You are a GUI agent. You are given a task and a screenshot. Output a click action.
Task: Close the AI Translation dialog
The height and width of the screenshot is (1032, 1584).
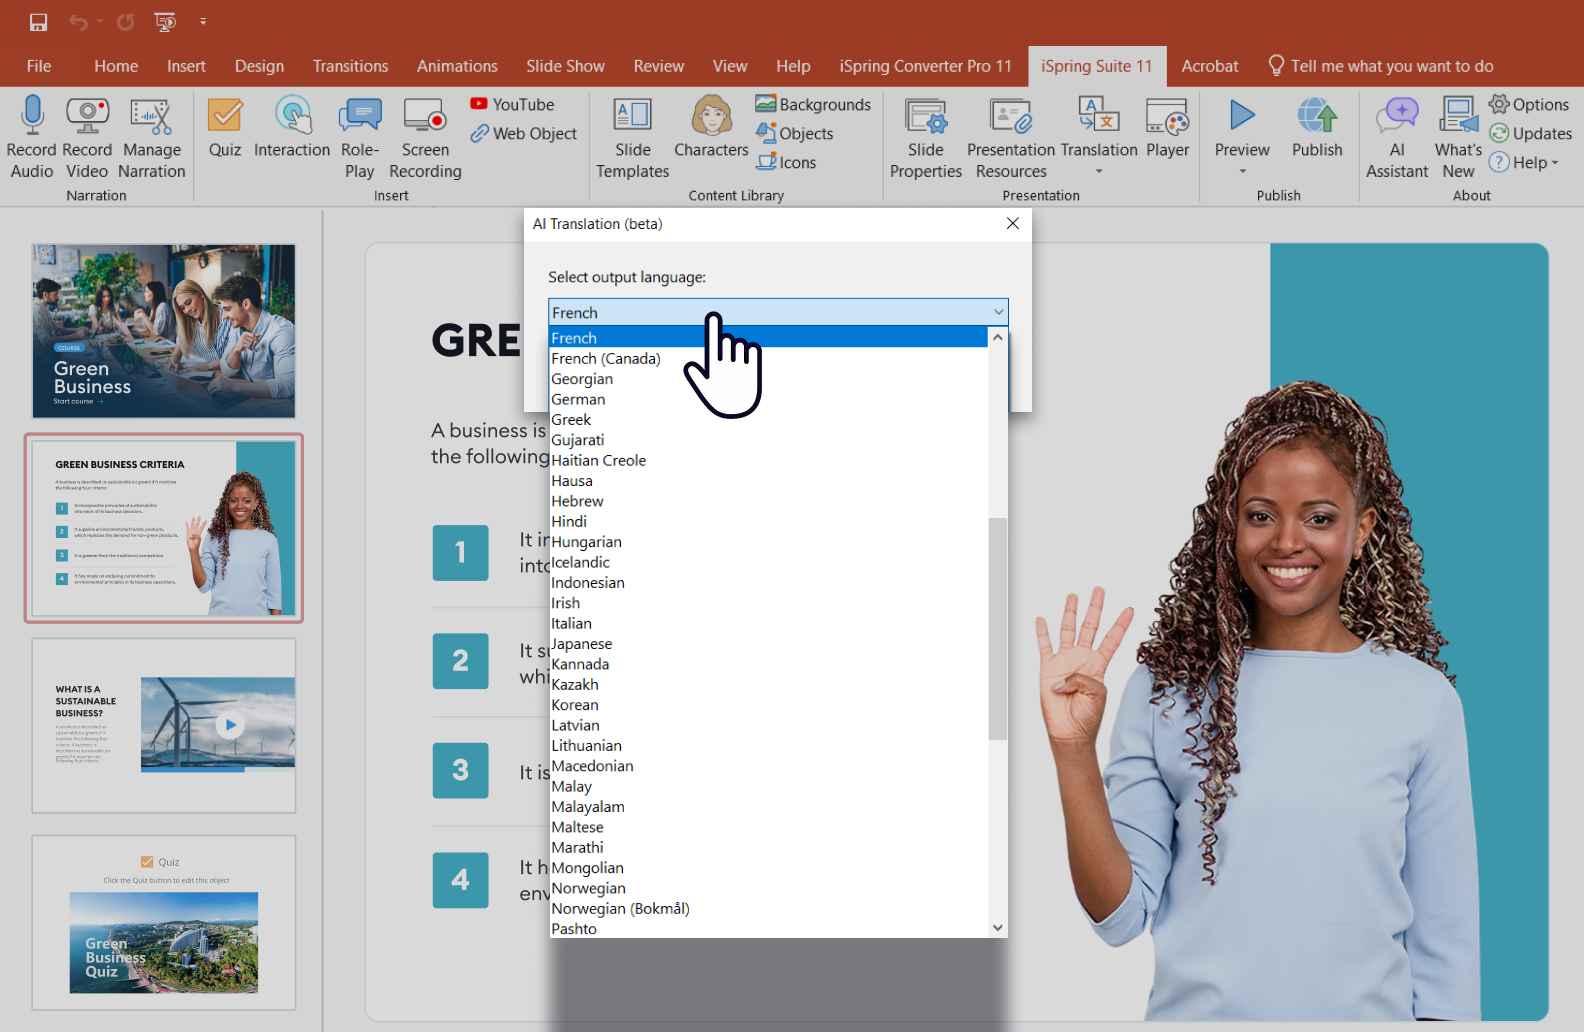point(1012,223)
